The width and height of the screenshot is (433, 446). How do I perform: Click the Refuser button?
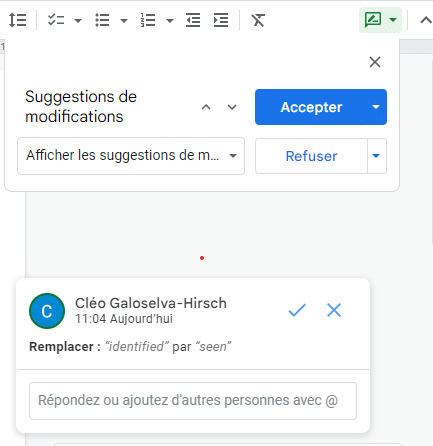tap(311, 156)
